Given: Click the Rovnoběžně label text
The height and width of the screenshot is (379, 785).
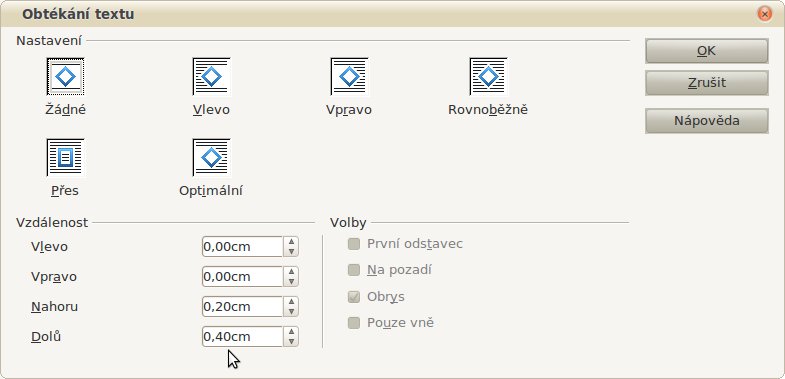Looking at the screenshot, I should tap(488, 110).
